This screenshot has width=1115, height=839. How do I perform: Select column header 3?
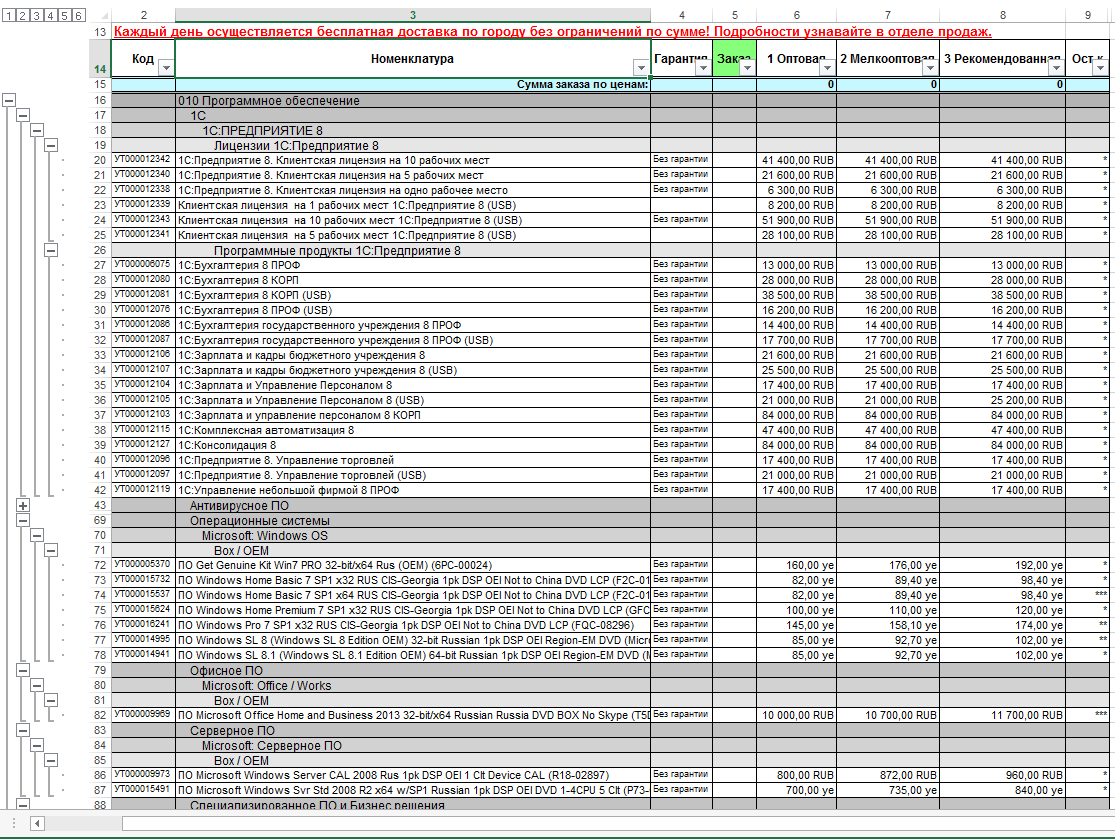pos(412,15)
